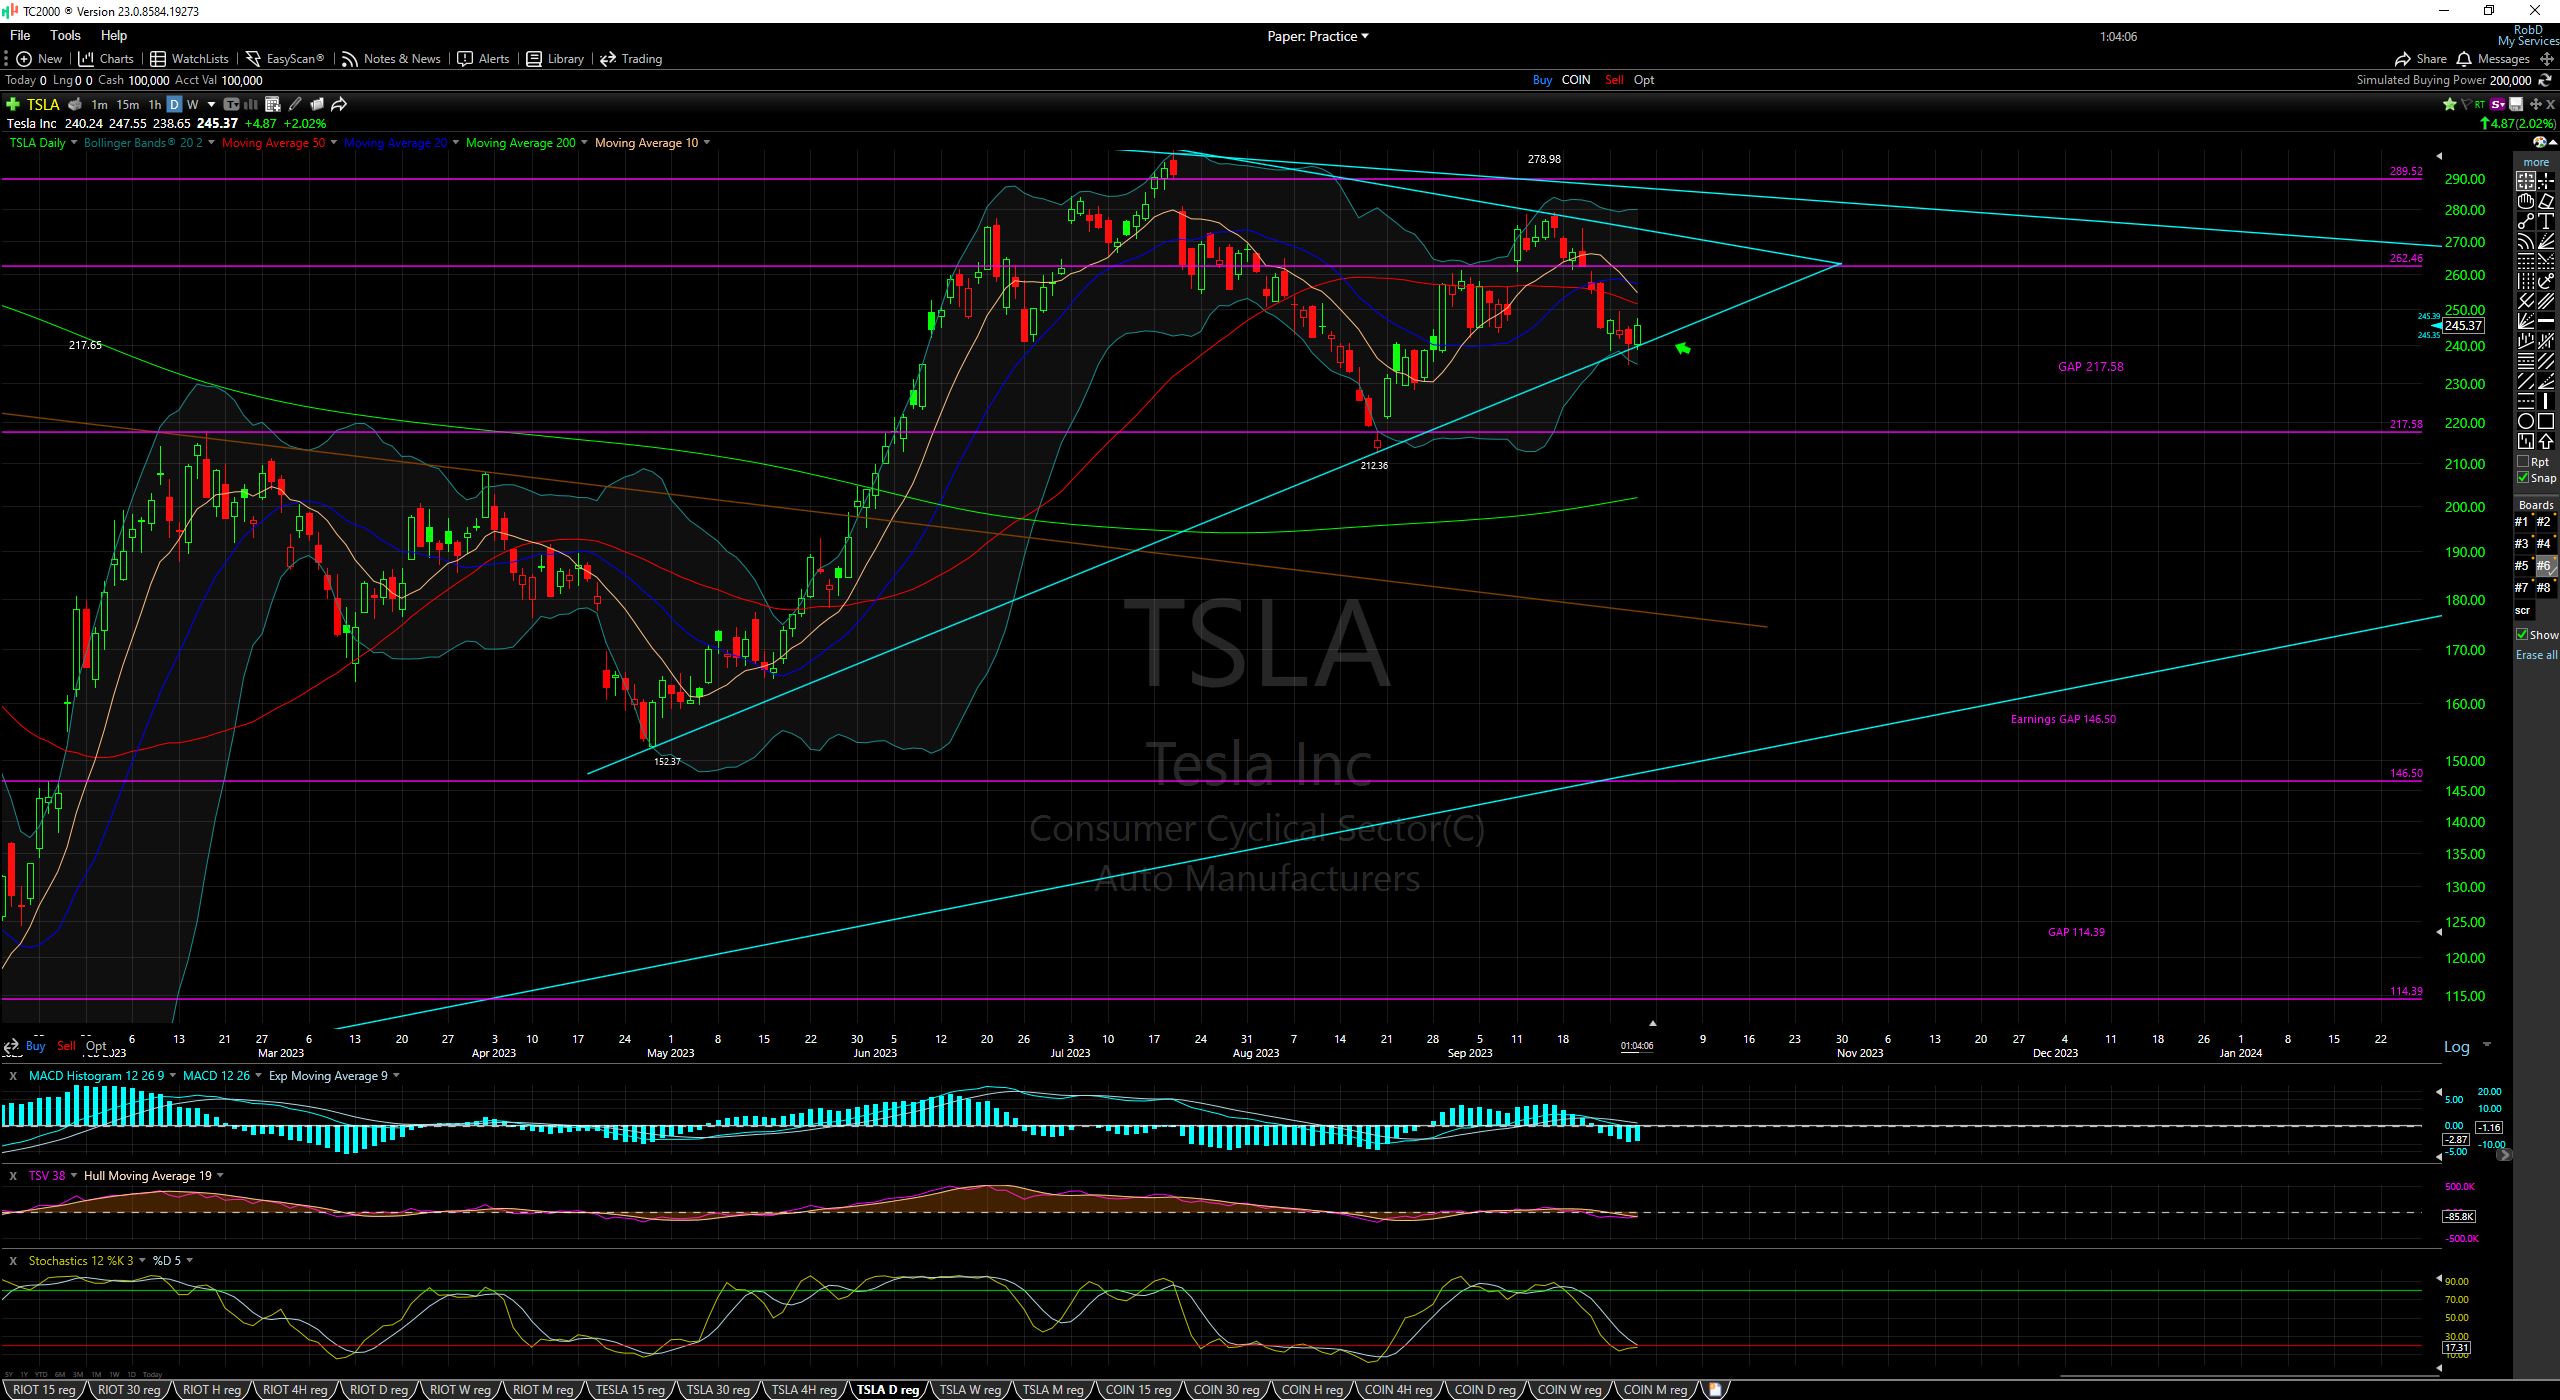Select the anchor drawing tool
Image resolution: width=2560 pixels, height=1400 pixels.
click(2546, 282)
